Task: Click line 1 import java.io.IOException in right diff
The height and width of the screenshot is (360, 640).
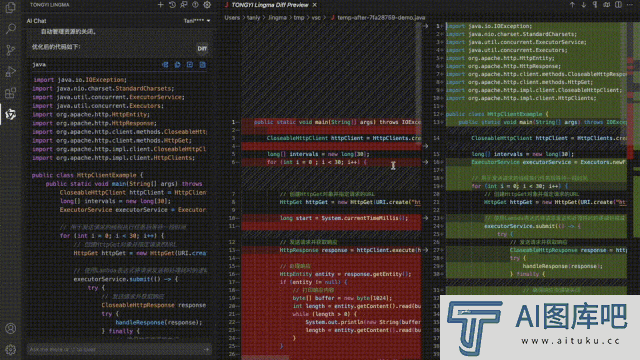Action: pos(489,26)
